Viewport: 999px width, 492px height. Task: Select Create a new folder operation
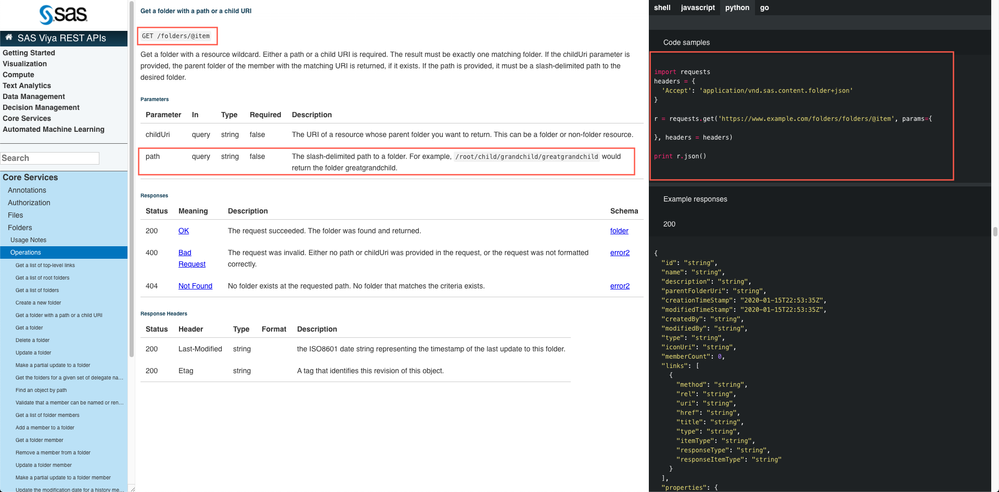(38, 303)
